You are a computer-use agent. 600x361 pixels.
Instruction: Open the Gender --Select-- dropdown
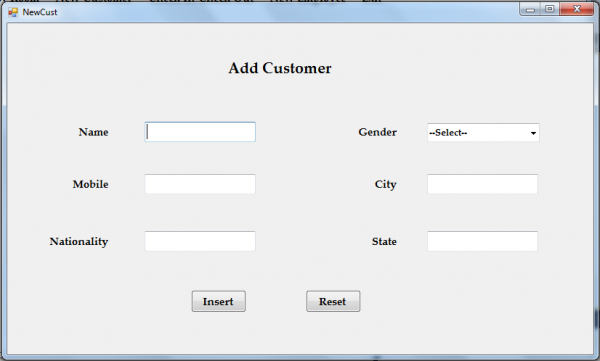click(483, 132)
